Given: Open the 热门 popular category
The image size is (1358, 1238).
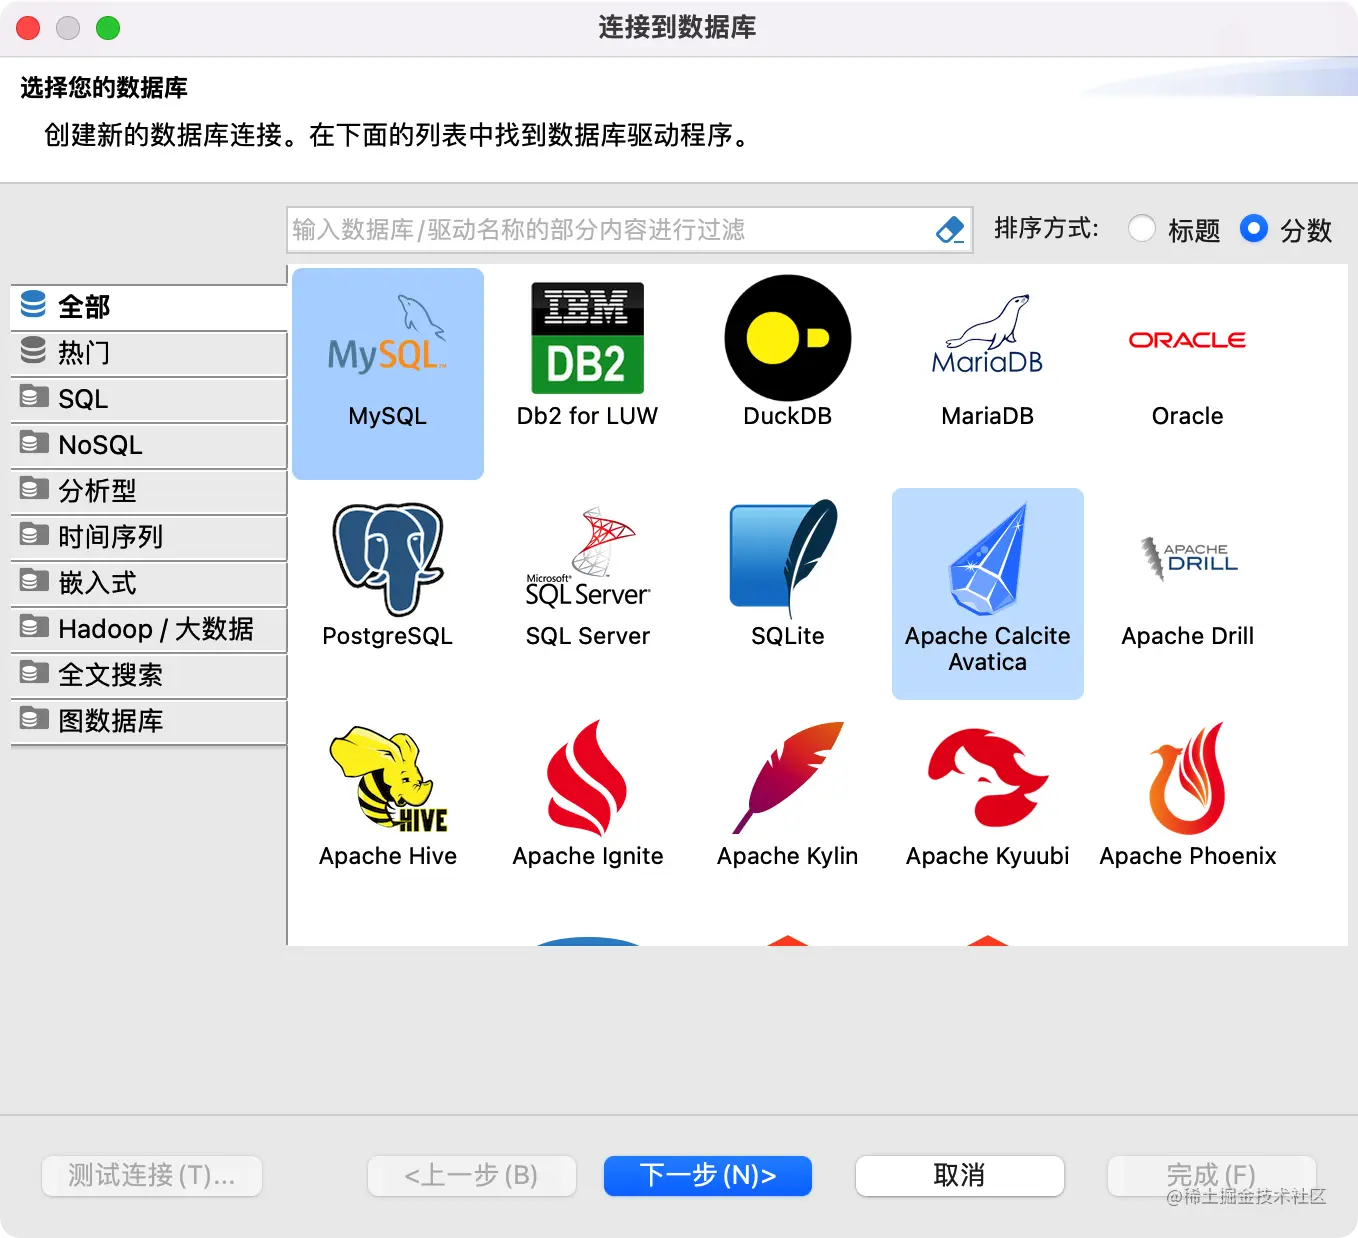Looking at the screenshot, I should pyautogui.click(x=149, y=352).
